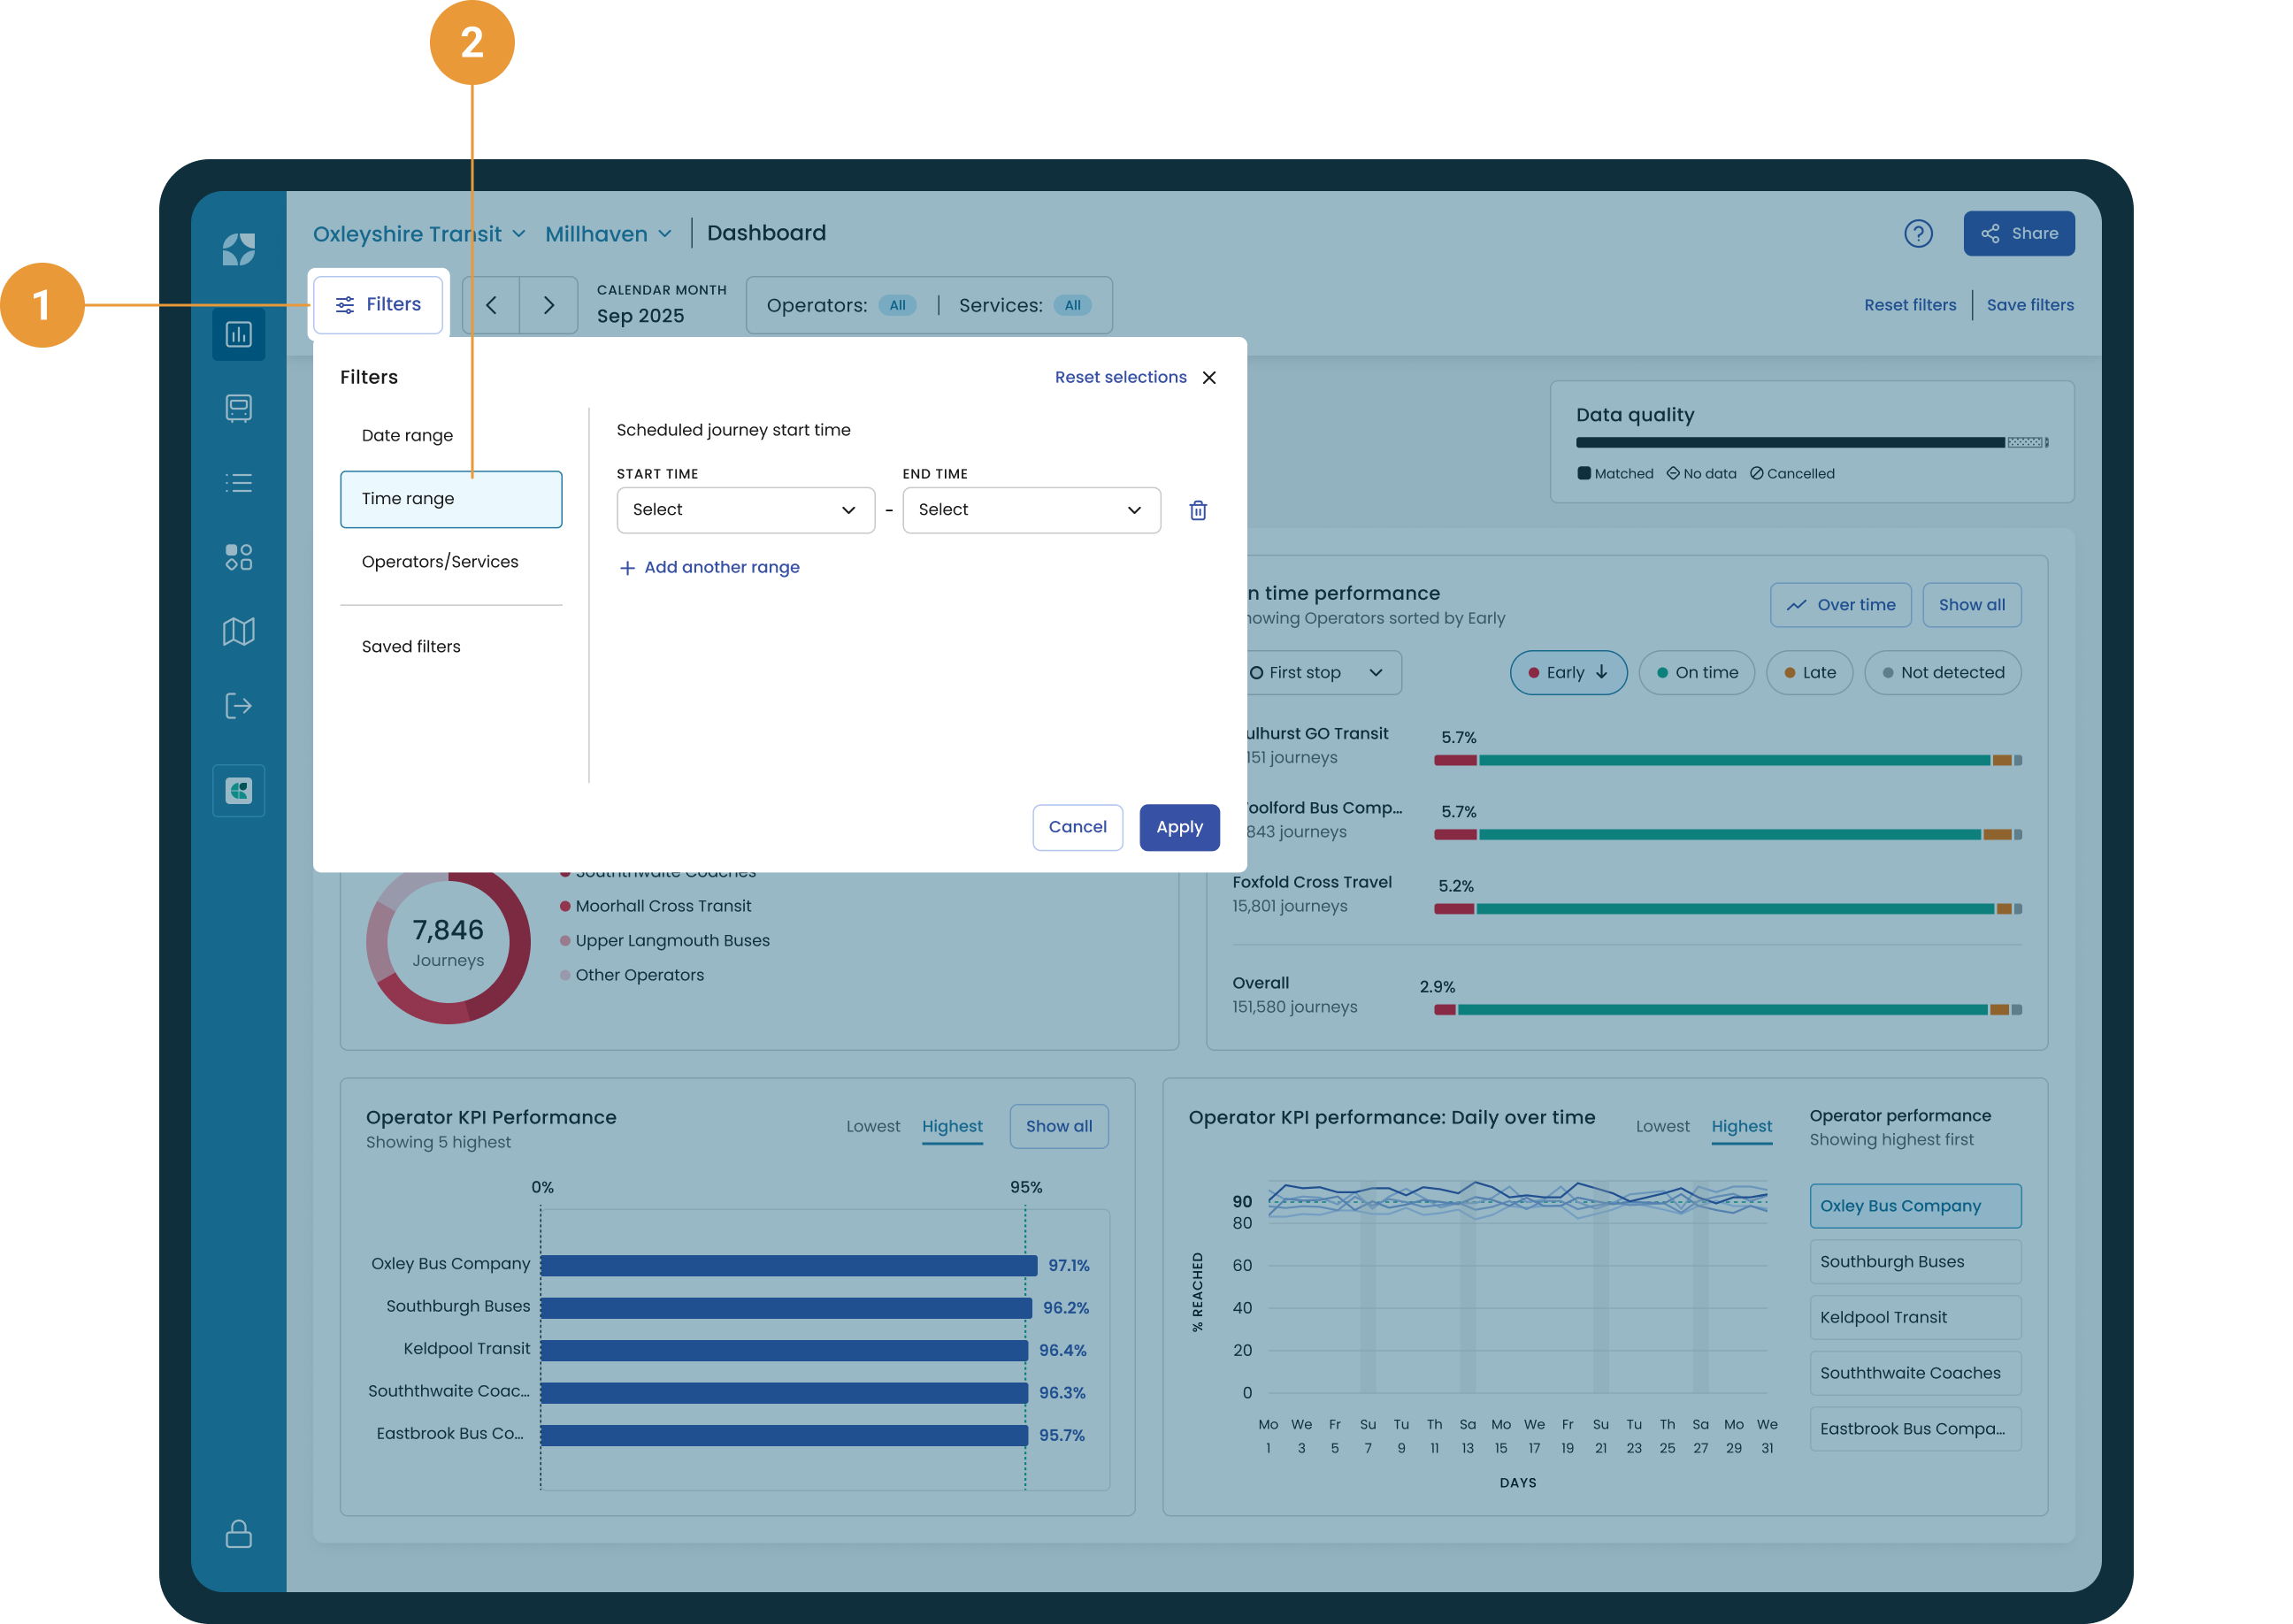The image size is (2293, 1624).
Task: Select the Date range filter tab
Action: pos(407,436)
